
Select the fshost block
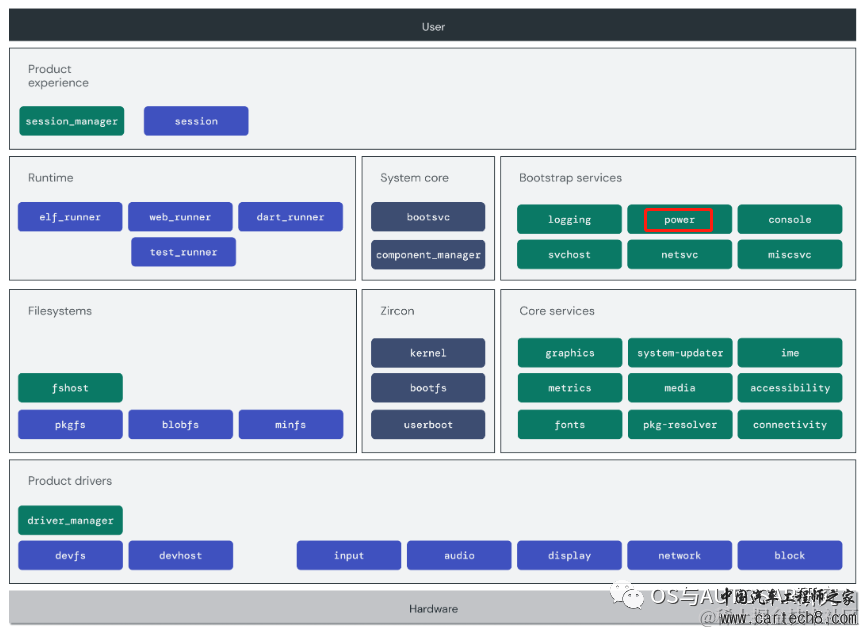tap(70, 388)
